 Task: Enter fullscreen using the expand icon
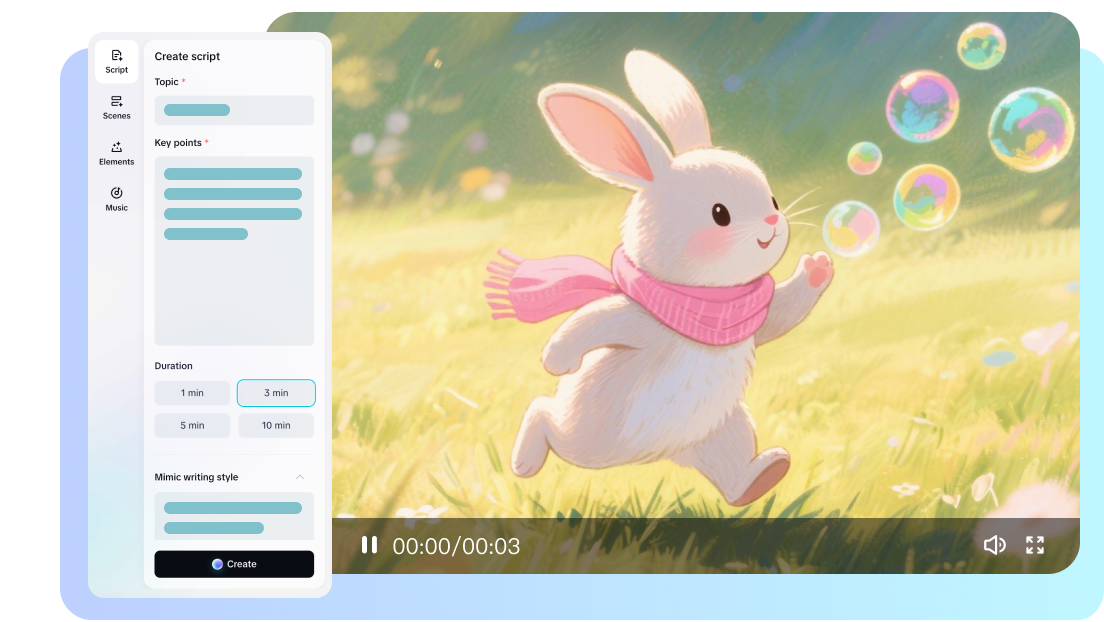[x=1035, y=544]
